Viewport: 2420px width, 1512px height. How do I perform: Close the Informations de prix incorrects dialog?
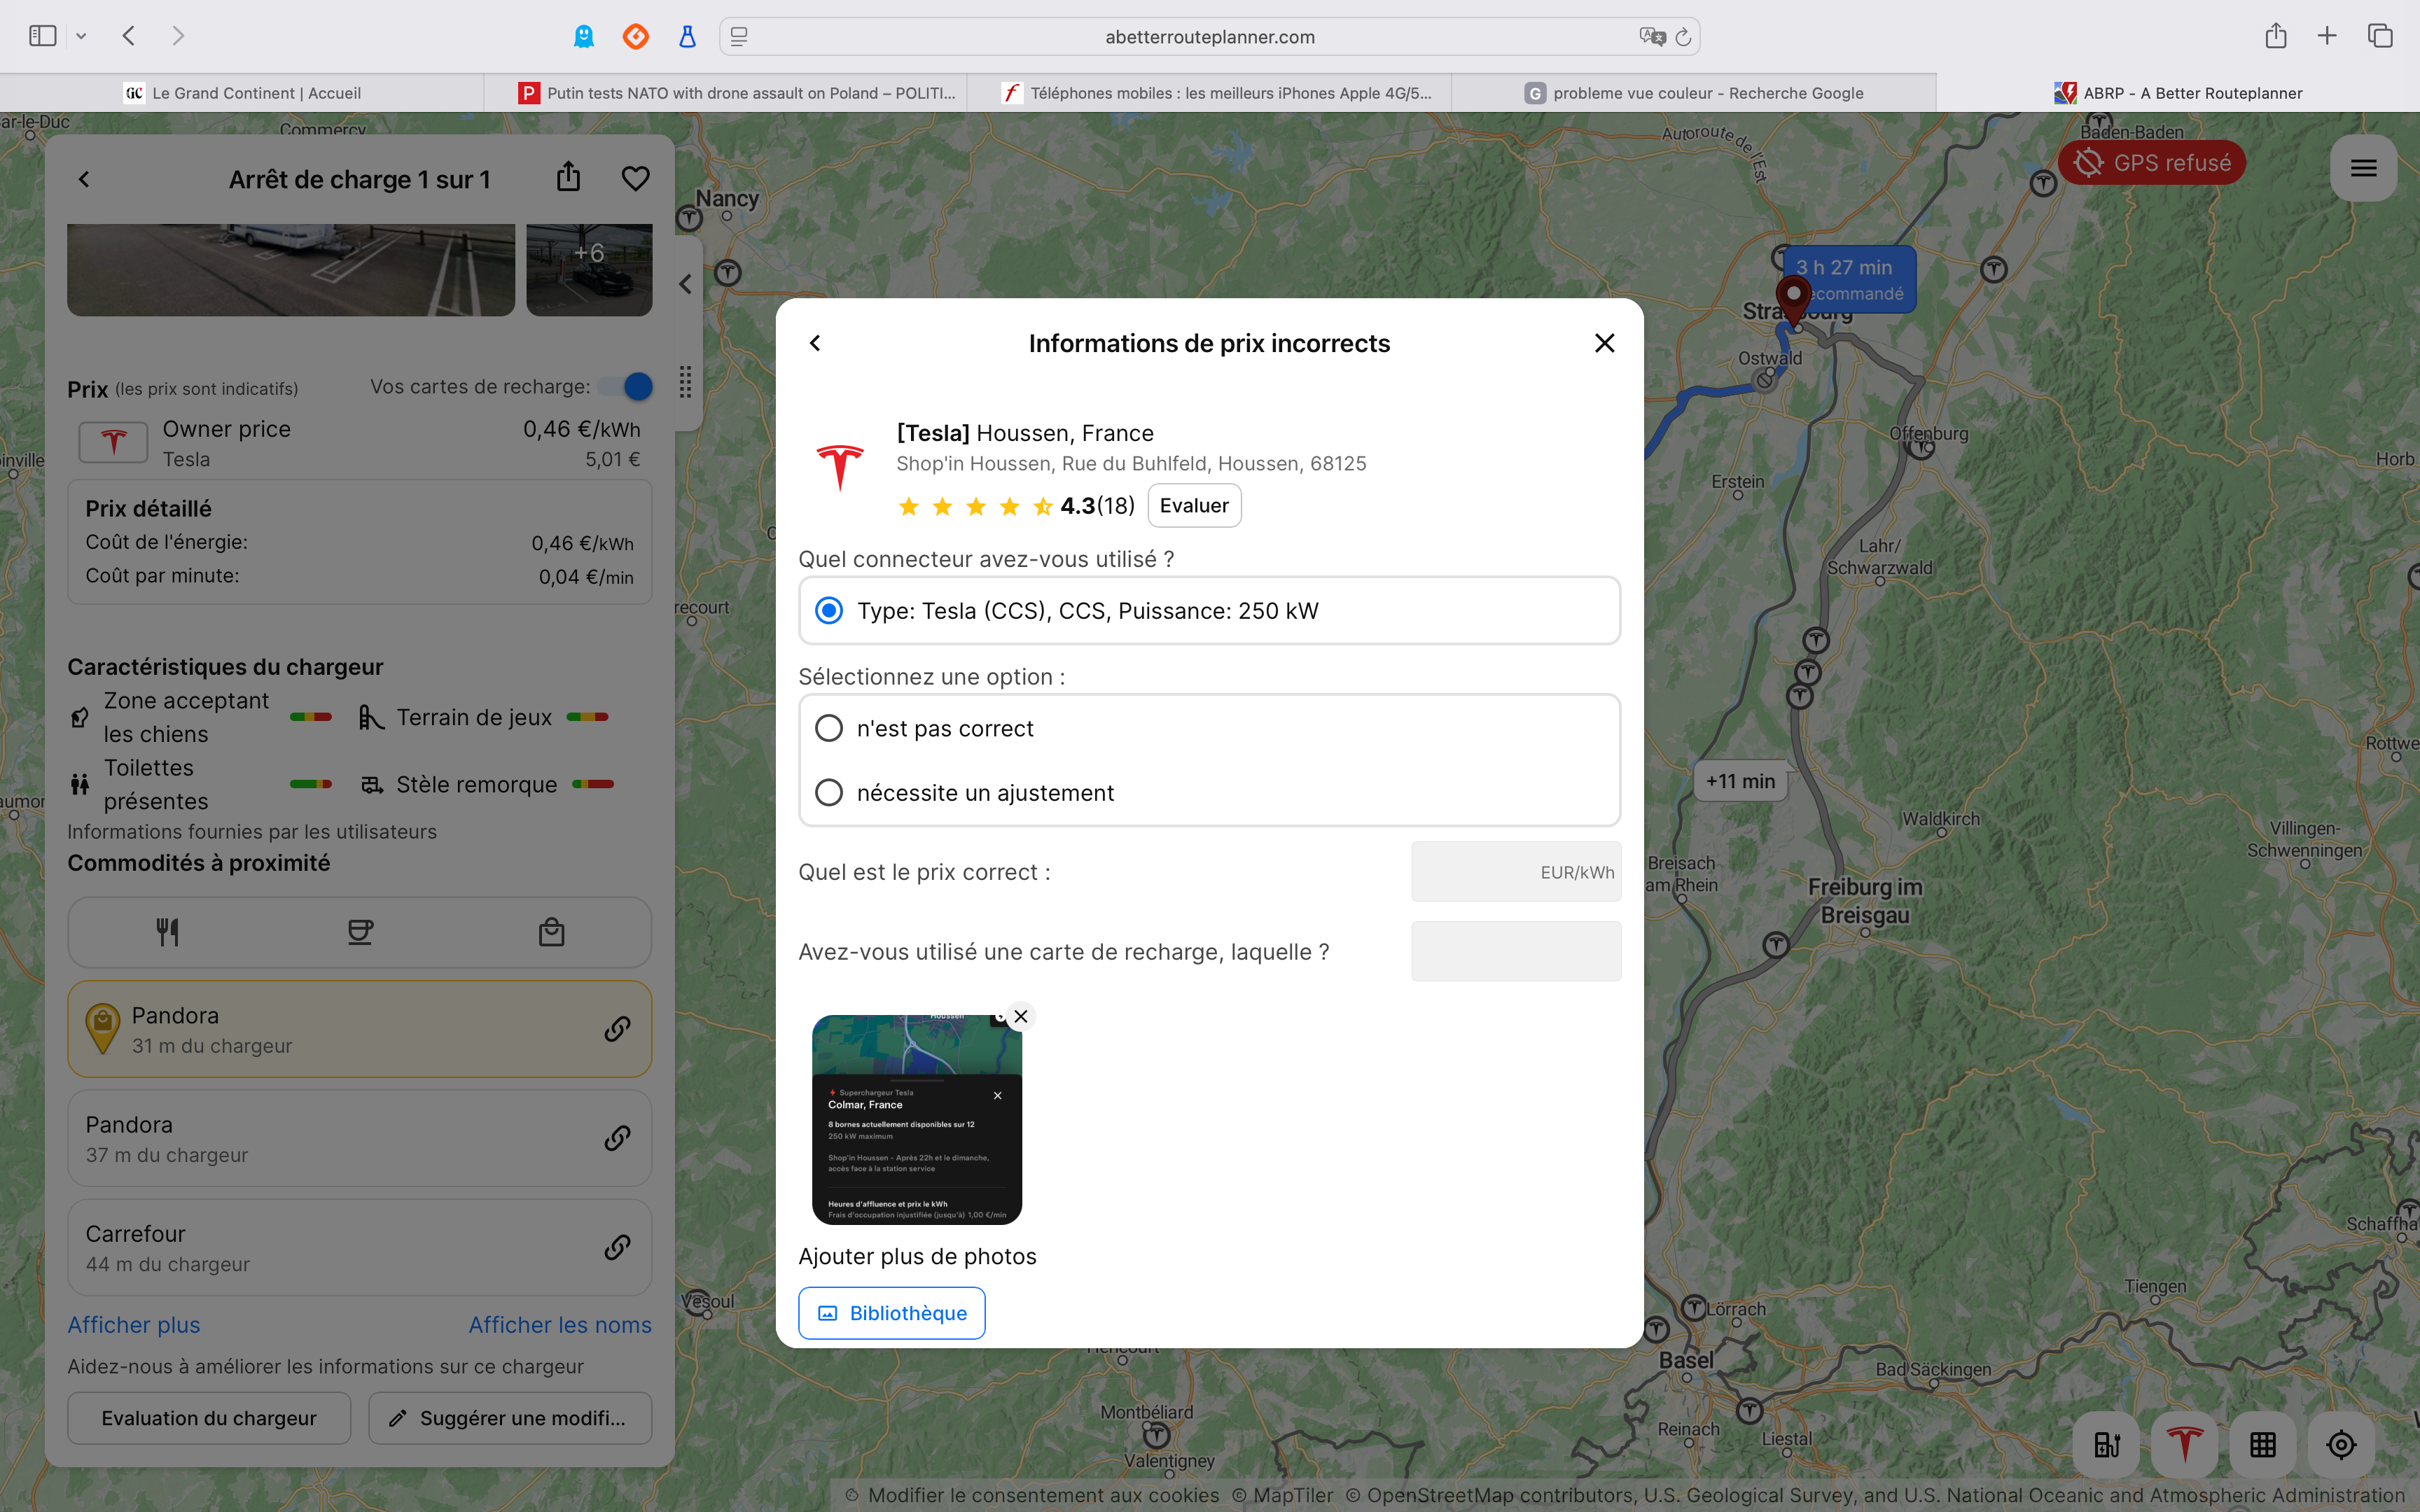[x=1605, y=343]
